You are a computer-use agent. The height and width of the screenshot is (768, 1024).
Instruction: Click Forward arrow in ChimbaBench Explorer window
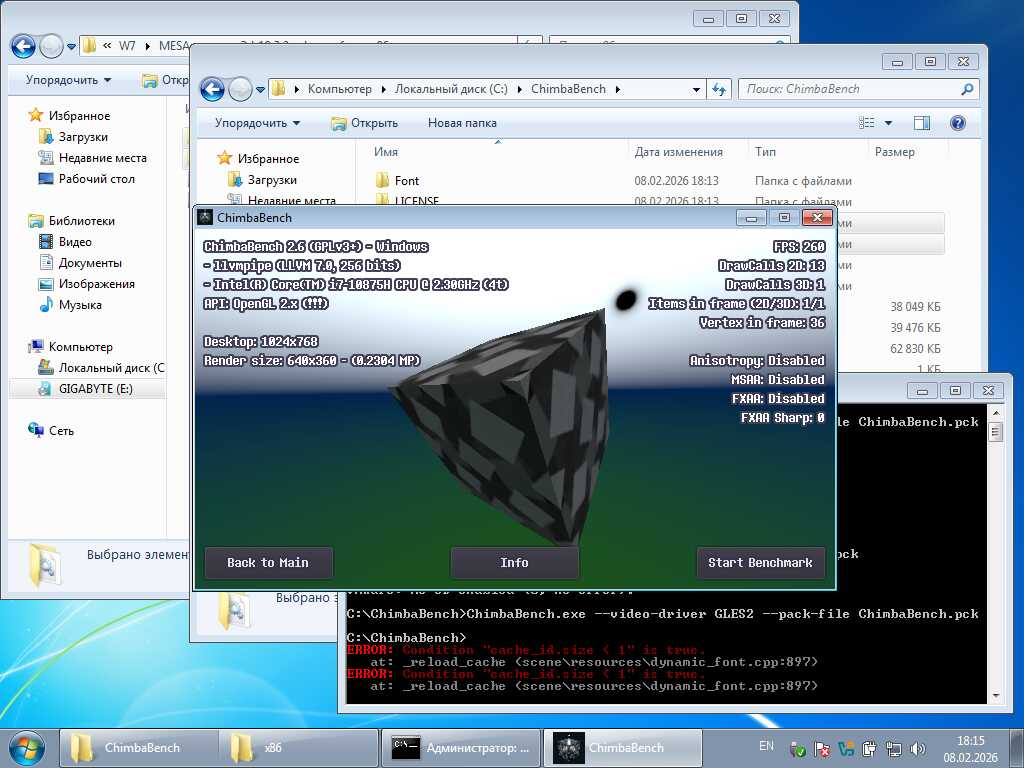(240, 89)
